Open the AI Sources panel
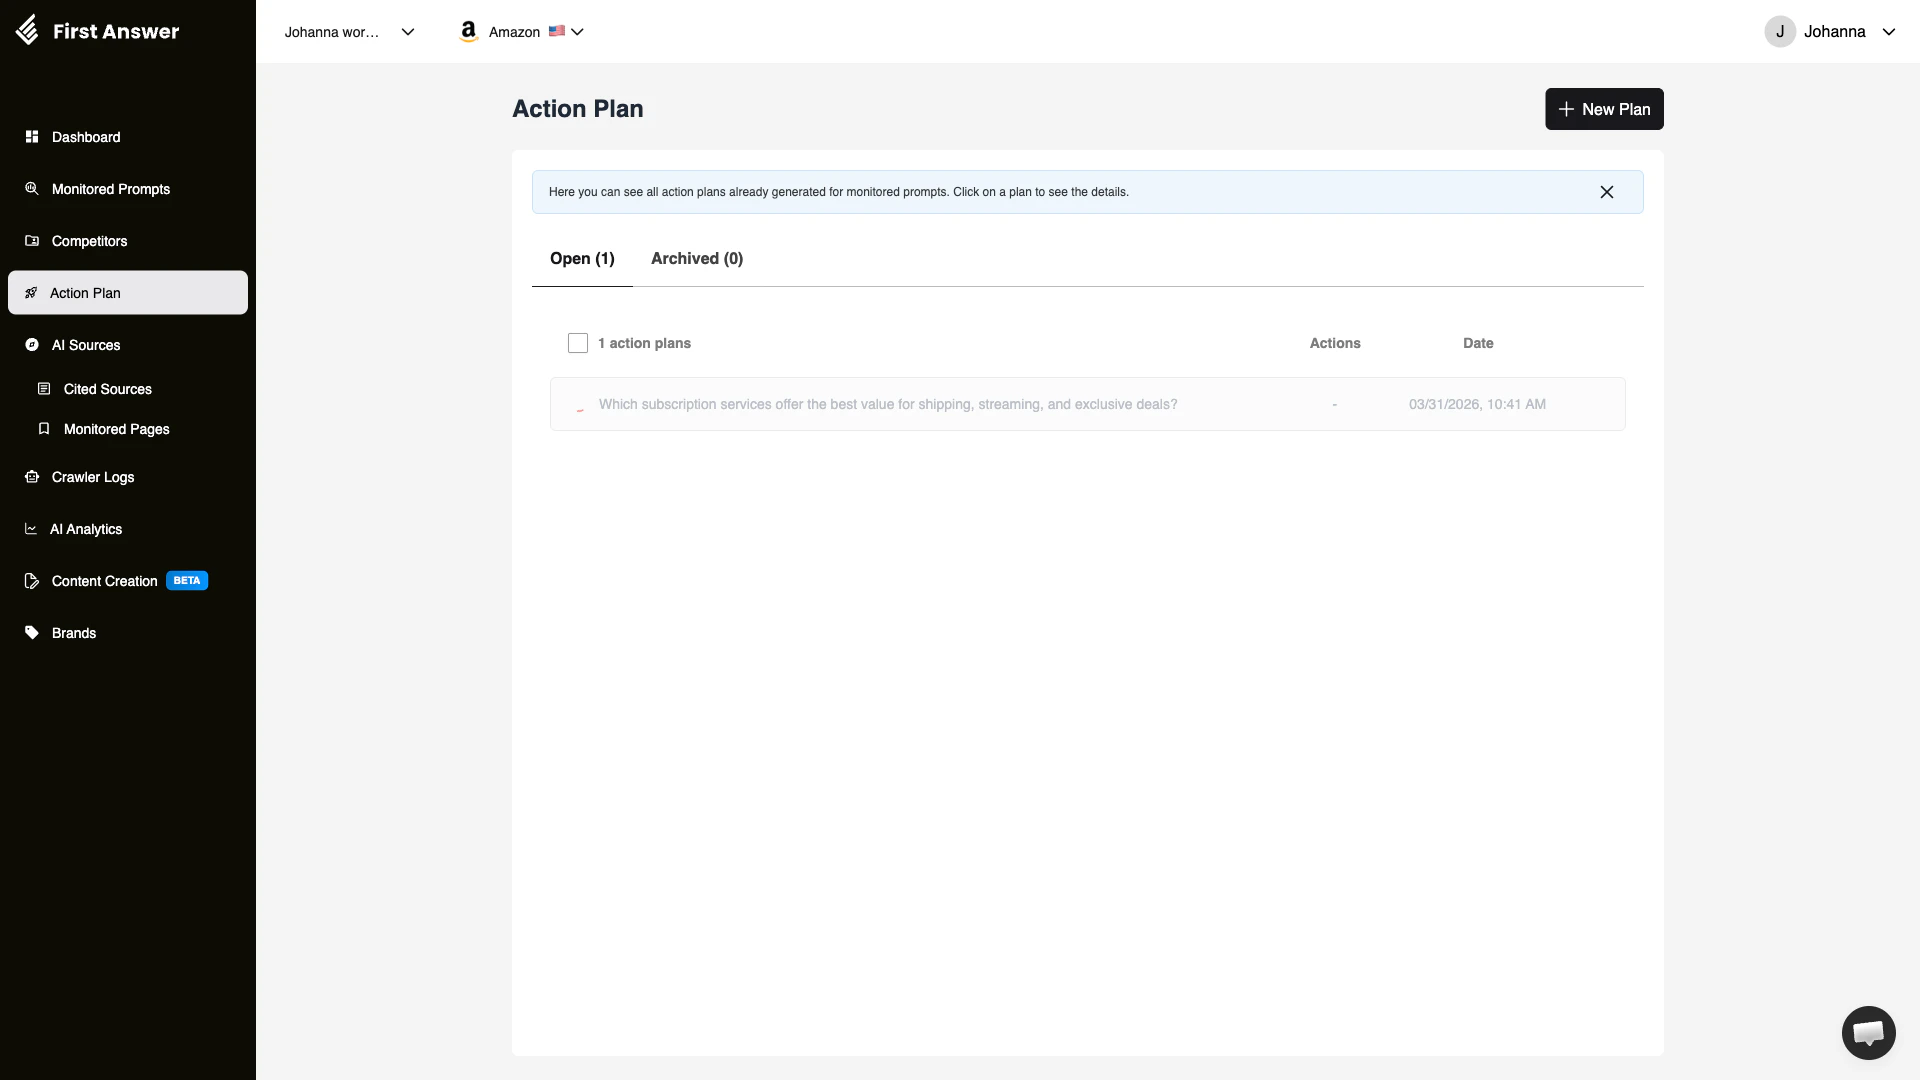 click(x=85, y=345)
